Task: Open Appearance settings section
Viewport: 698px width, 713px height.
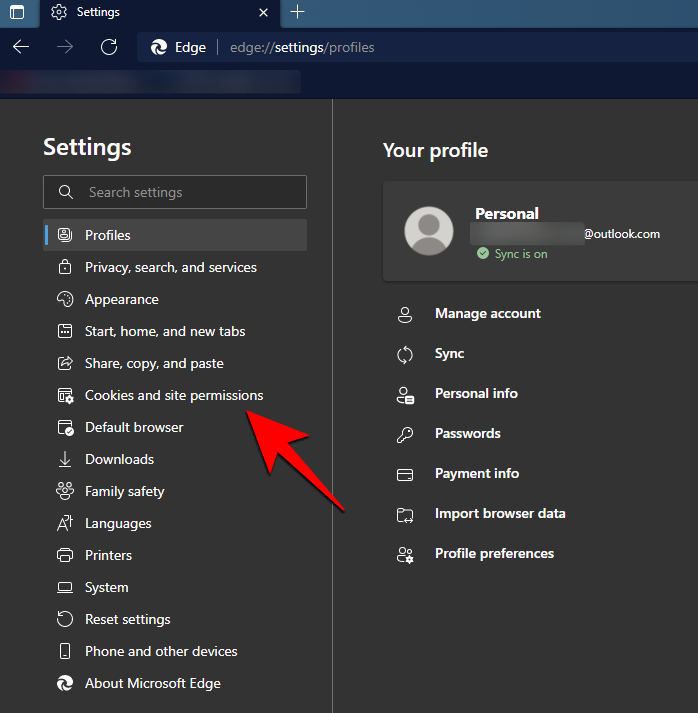Action: tap(121, 299)
